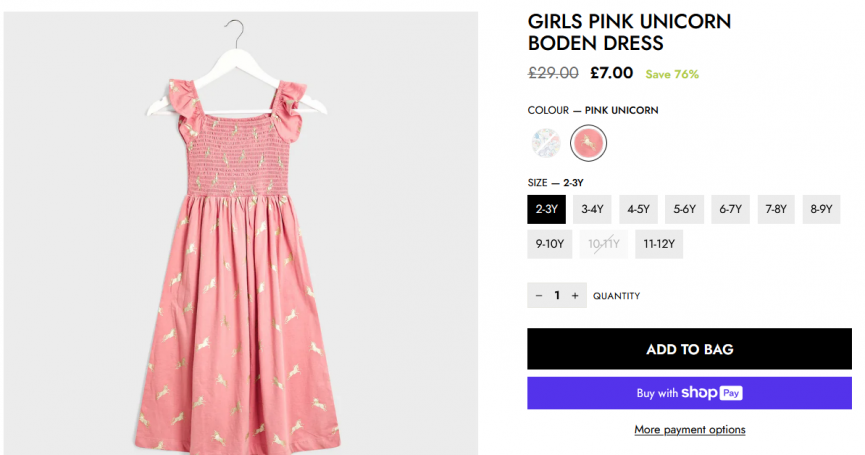
Task: Pick the 7-8Y size option
Action: (775, 209)
